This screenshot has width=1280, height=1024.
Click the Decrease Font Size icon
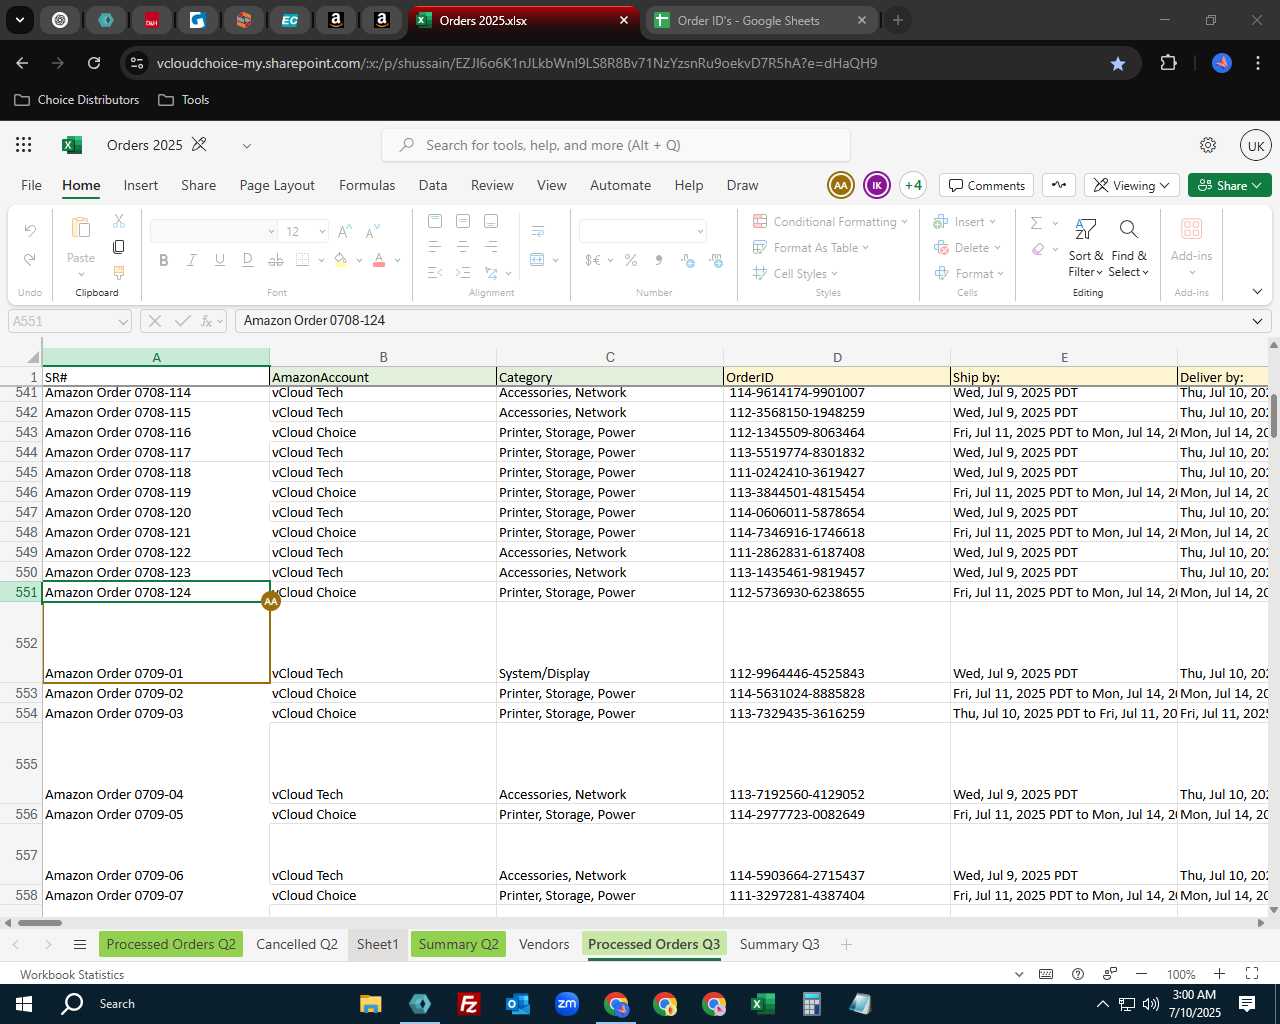click(372, 231)
